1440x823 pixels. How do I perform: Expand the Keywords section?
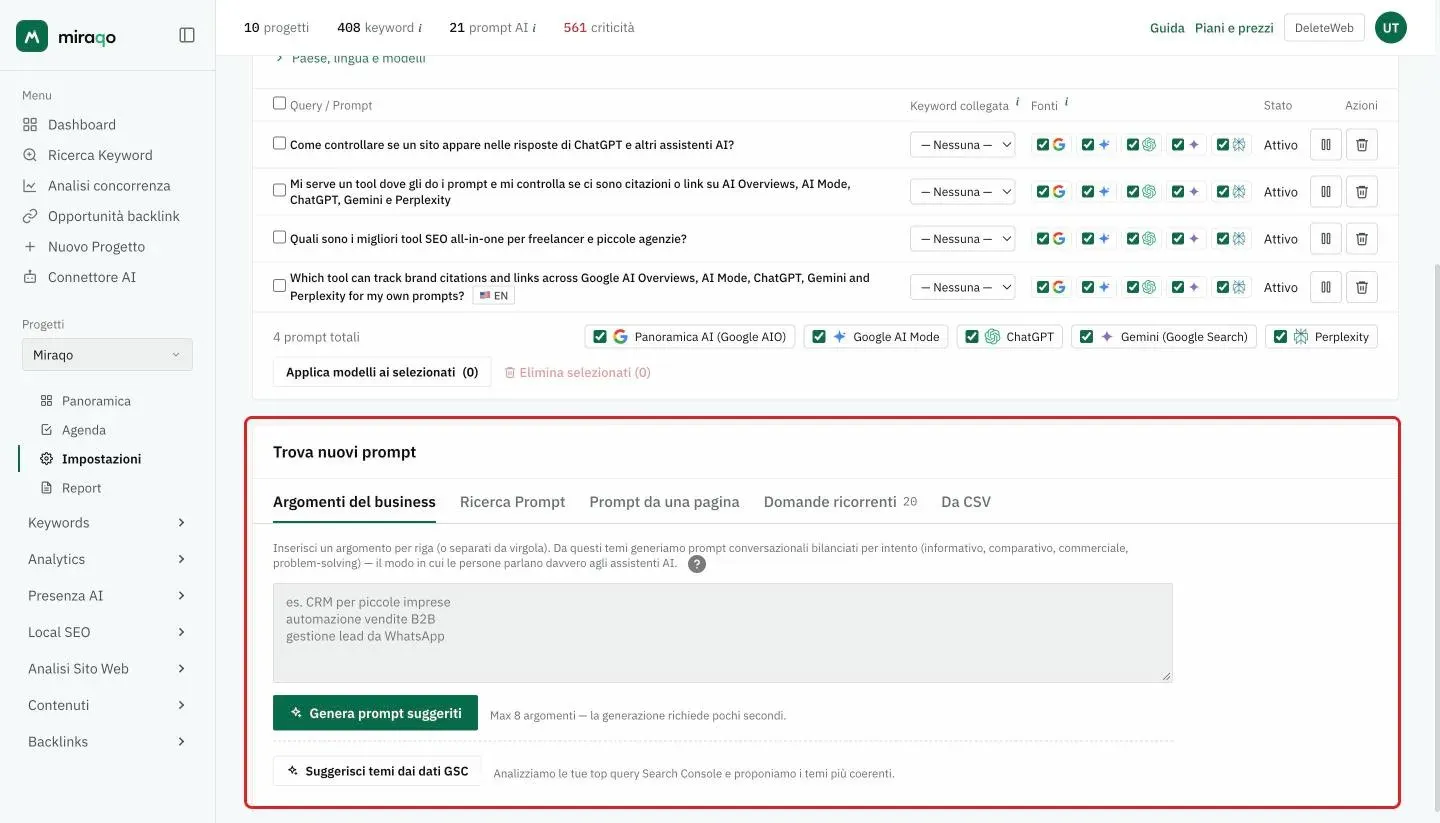pos(107,523)
